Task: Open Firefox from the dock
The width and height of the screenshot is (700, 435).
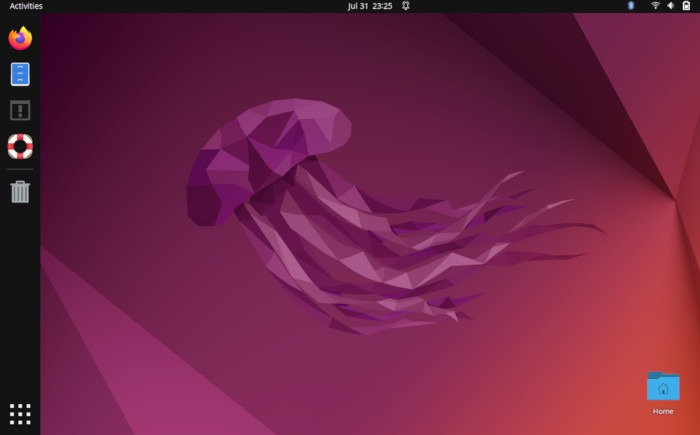Action: point(20,38)
